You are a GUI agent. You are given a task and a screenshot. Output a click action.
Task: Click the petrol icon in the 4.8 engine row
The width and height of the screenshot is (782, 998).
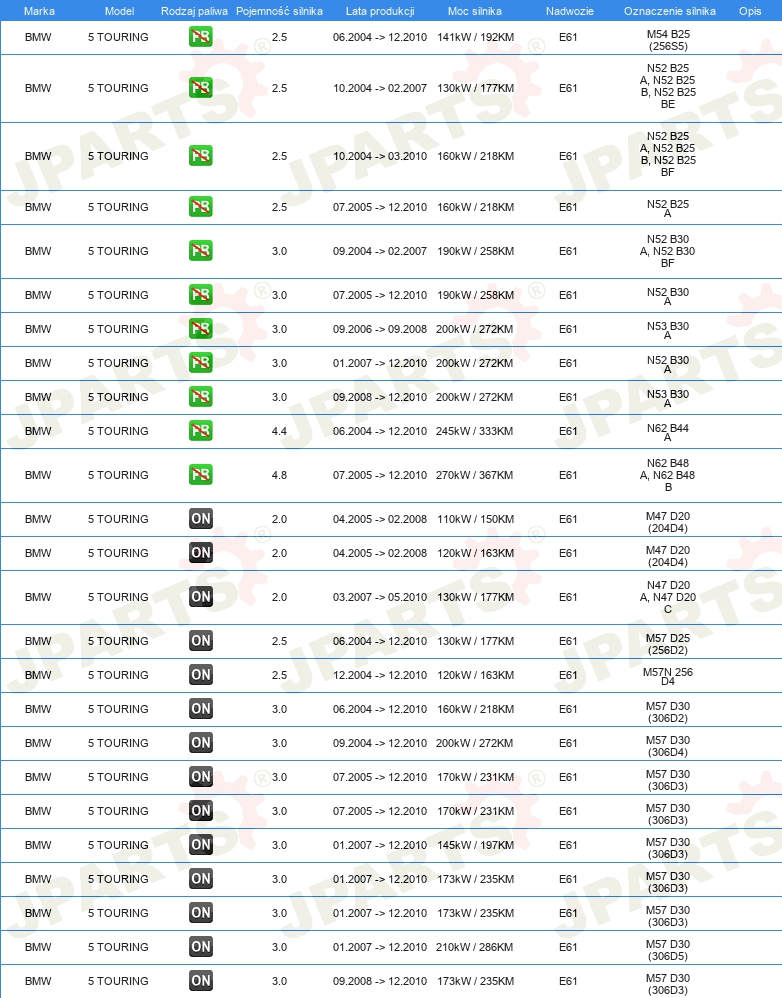coord(200,475)
